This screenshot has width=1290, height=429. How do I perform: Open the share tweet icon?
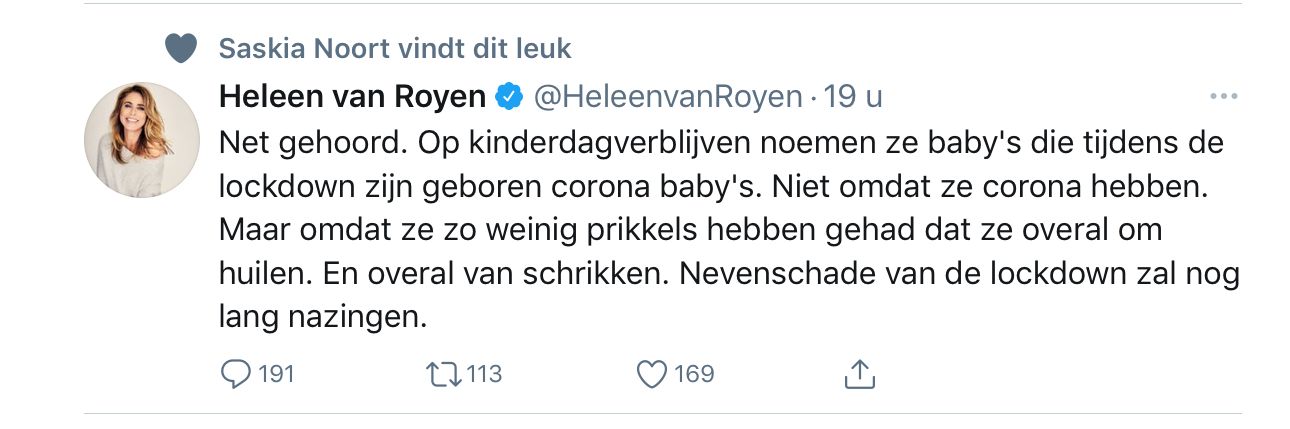pos(860,375)
